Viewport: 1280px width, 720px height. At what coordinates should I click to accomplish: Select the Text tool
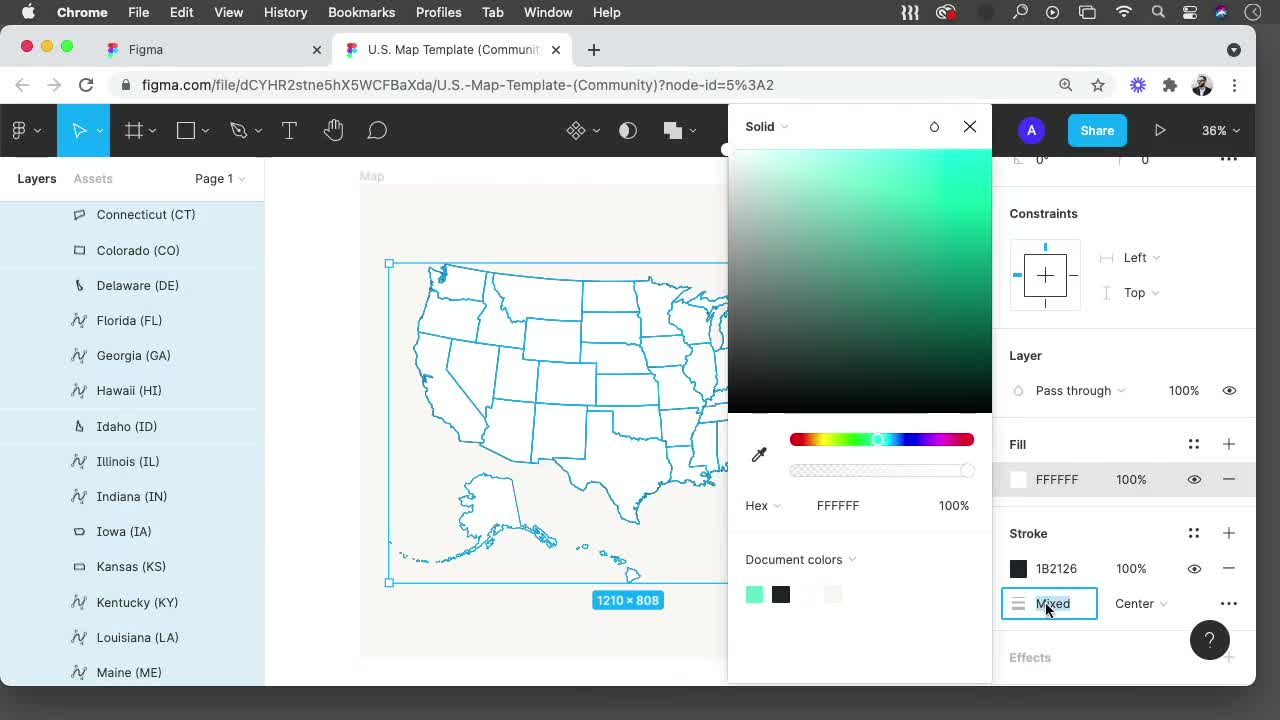coord(289,130)
